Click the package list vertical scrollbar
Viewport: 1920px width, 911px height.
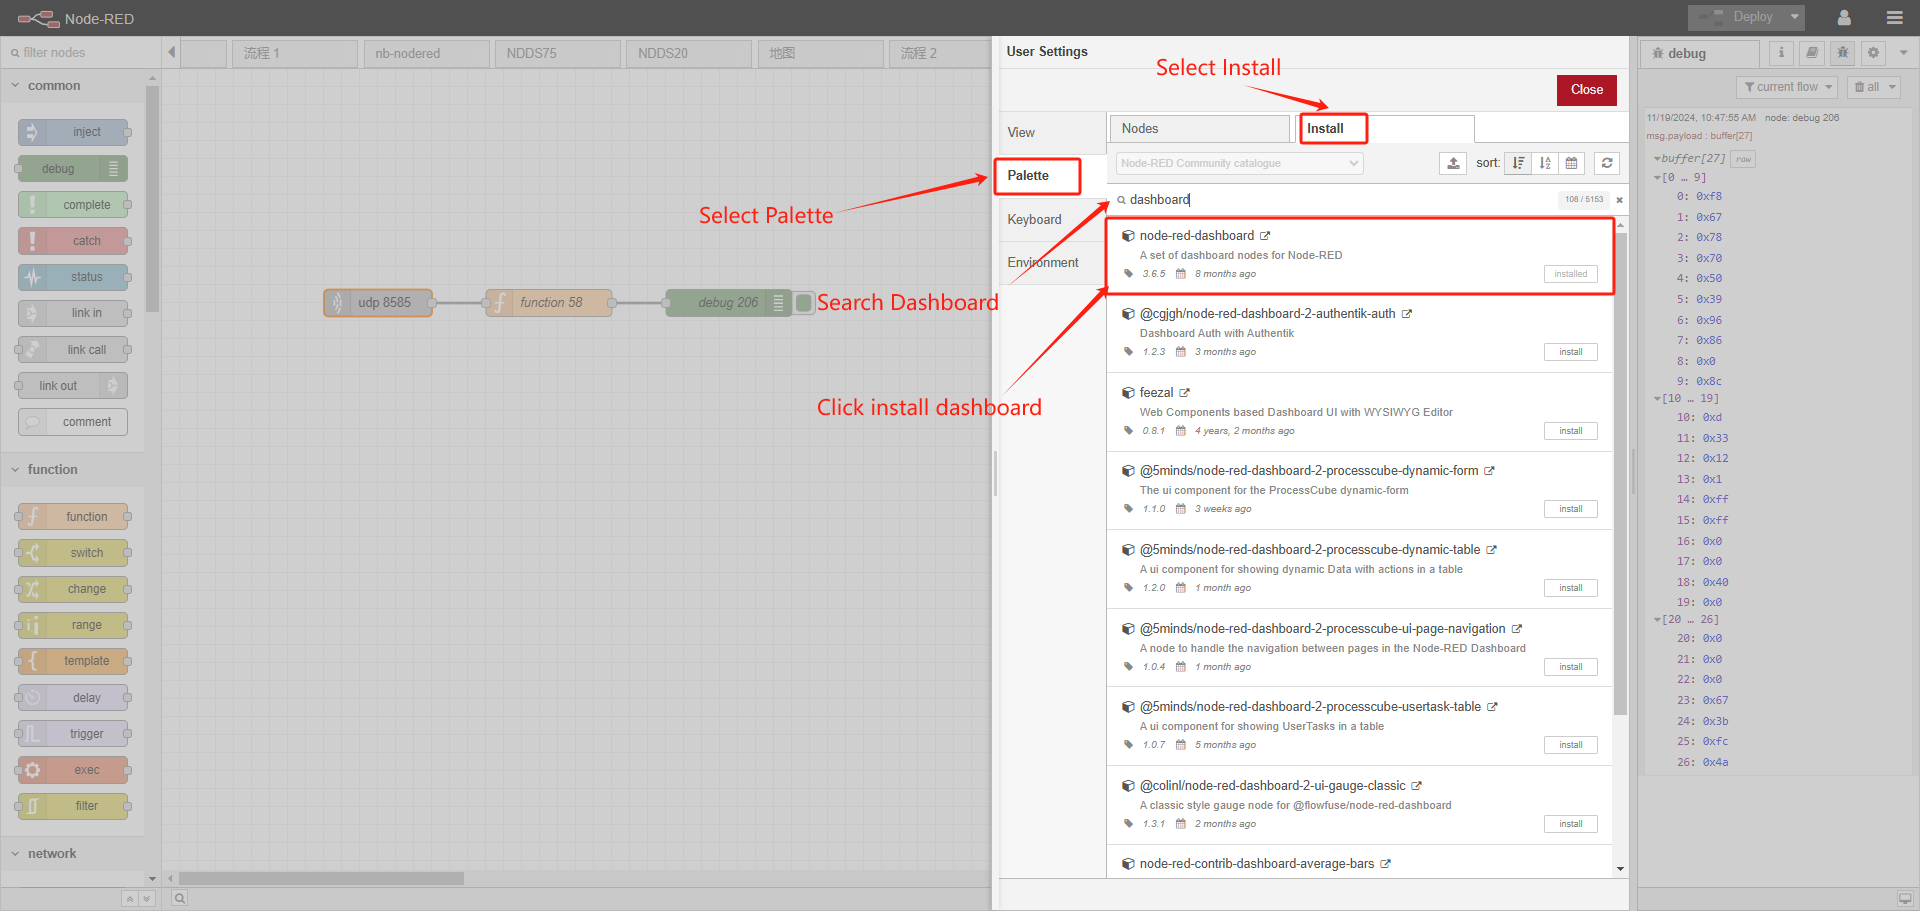pyautogui.click(x=1620, y=475)
